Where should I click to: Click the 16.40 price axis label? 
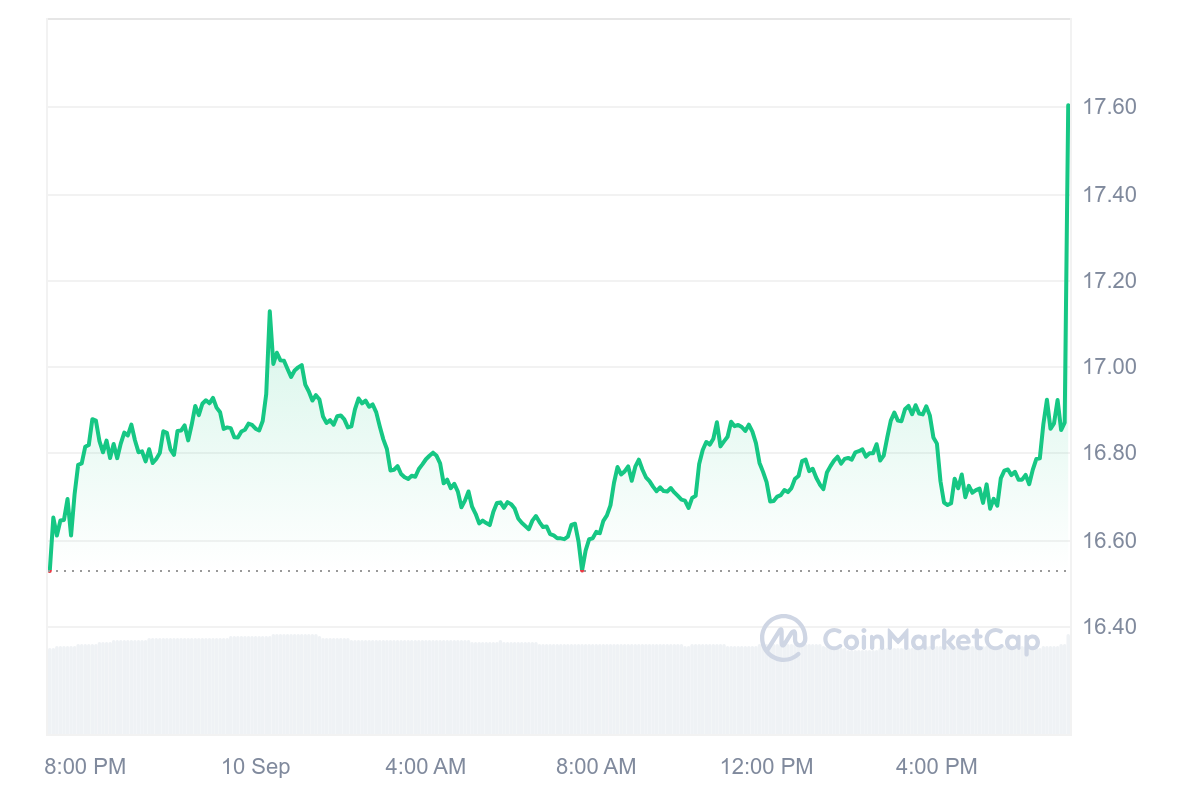point(1110,627)
